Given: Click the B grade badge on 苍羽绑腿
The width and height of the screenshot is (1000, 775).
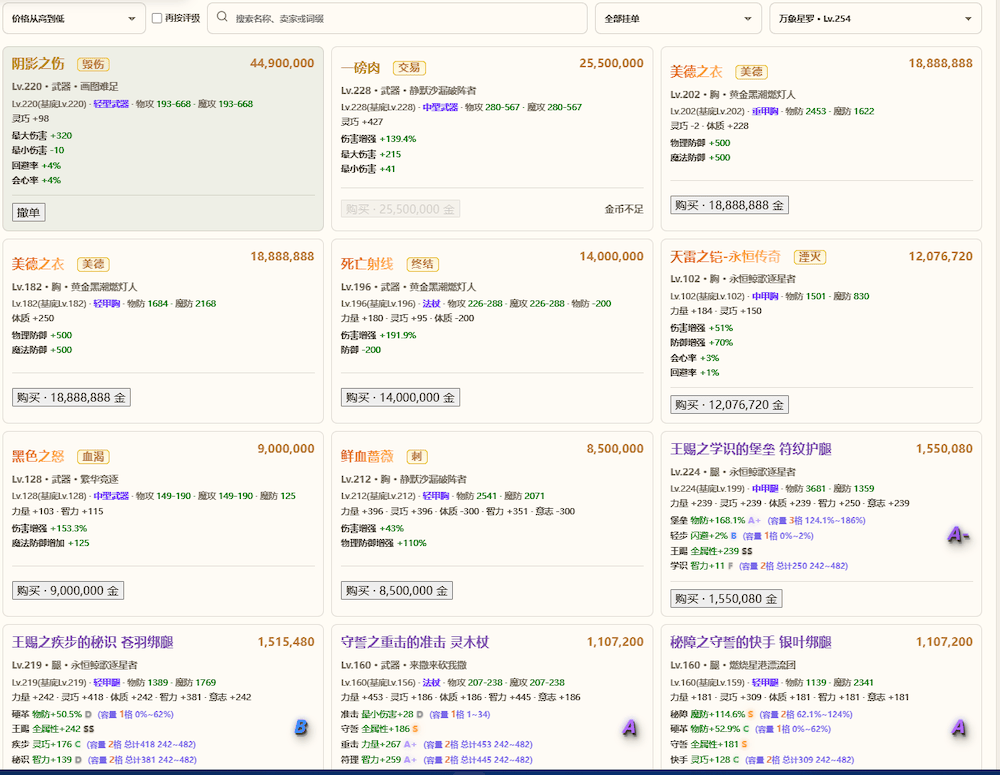Looking at the screenshot, I should 301,727.
